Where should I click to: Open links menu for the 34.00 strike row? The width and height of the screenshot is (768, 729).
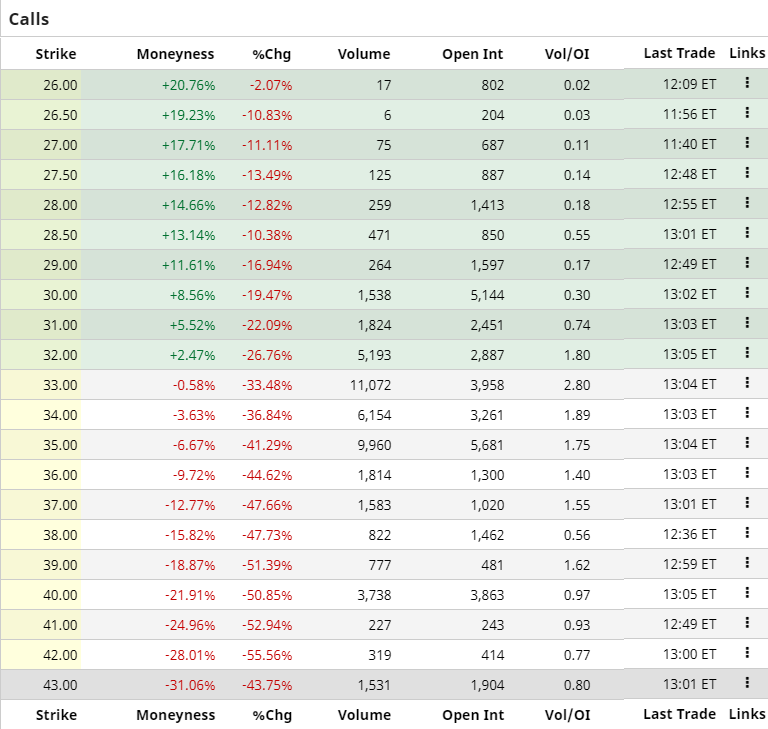[x=747, y=413]
